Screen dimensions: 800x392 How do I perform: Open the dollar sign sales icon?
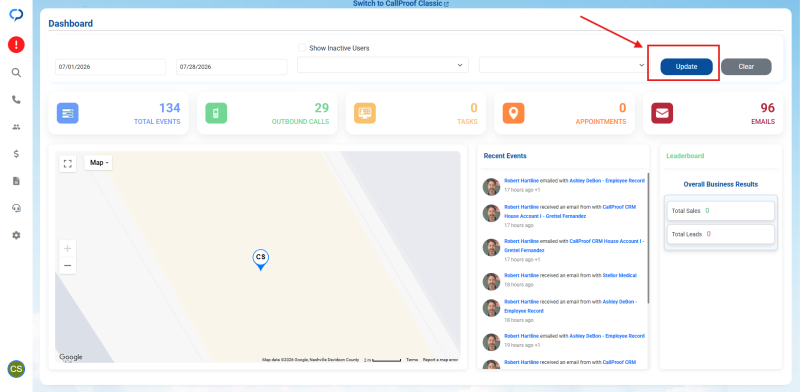pos(16,154)
